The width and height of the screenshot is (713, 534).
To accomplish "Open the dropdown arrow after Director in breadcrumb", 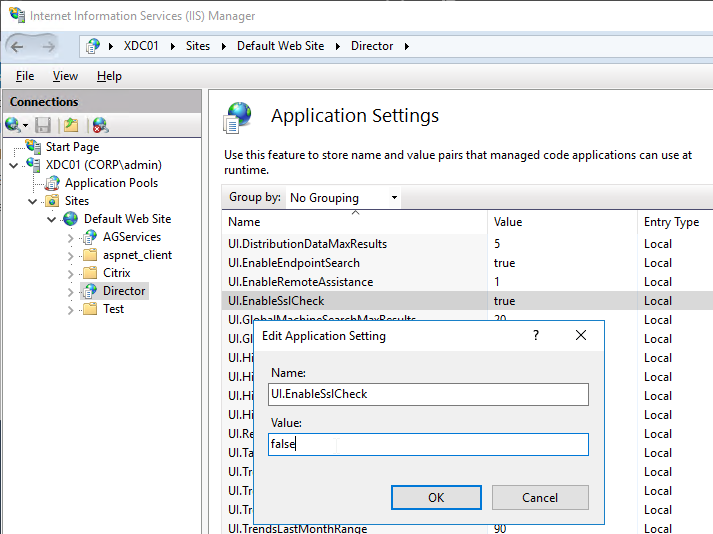I will tap(407, 46).
